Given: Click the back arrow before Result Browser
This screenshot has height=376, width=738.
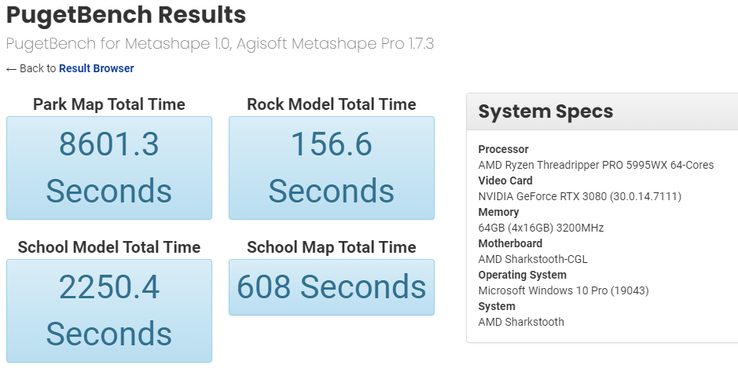Looking at the screenshot, I should (x=11, y=69).
